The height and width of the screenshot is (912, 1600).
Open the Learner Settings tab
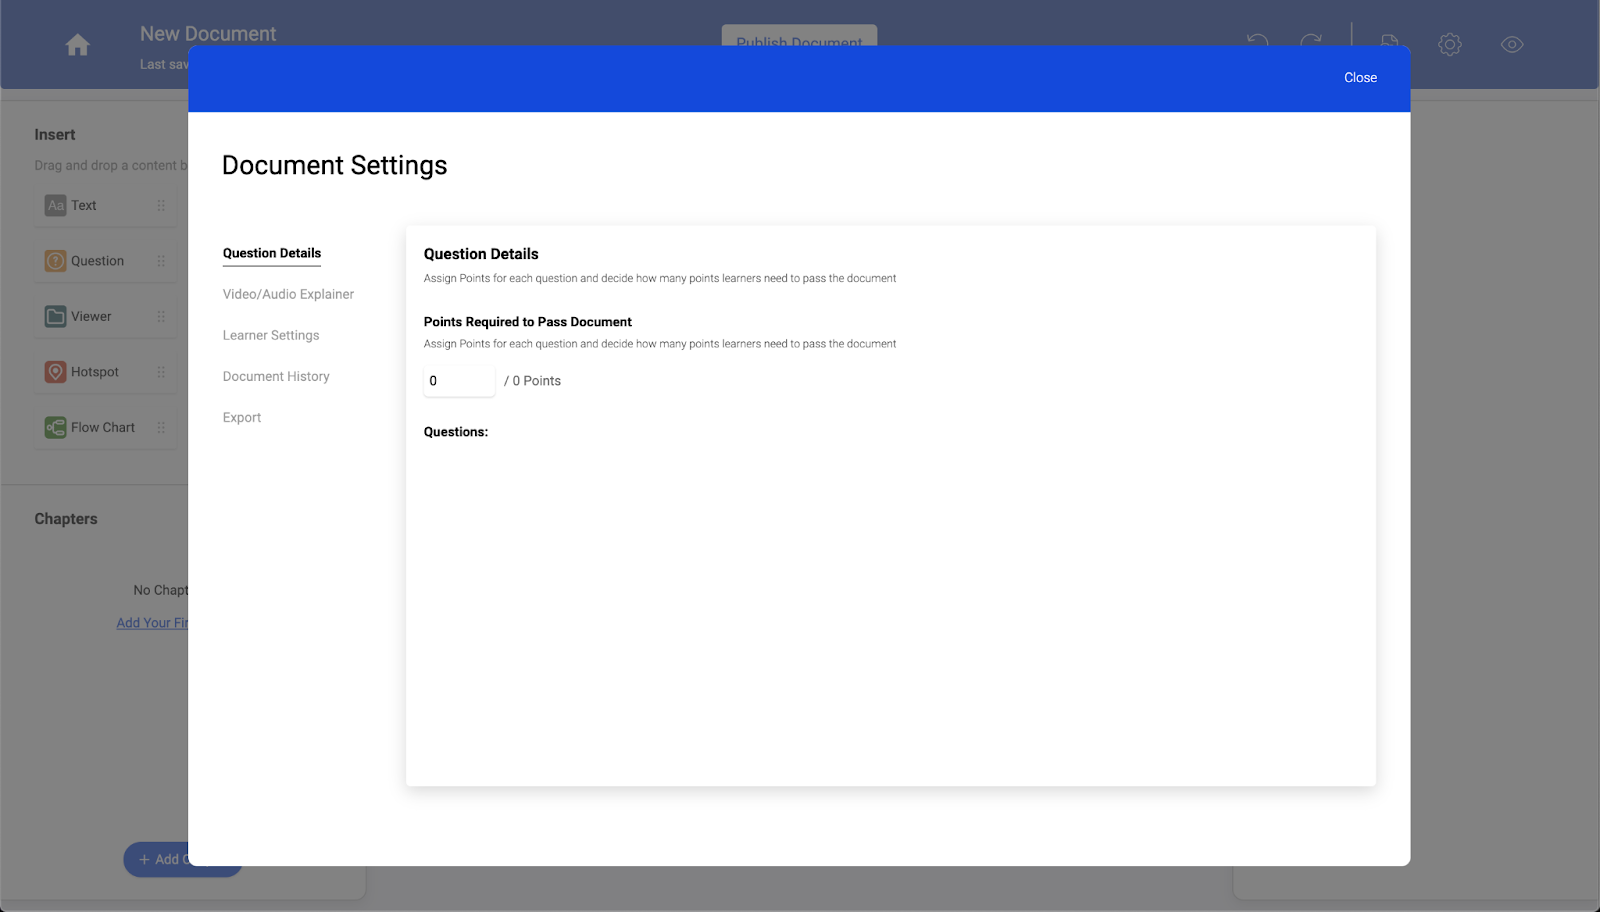pos(271,335)
